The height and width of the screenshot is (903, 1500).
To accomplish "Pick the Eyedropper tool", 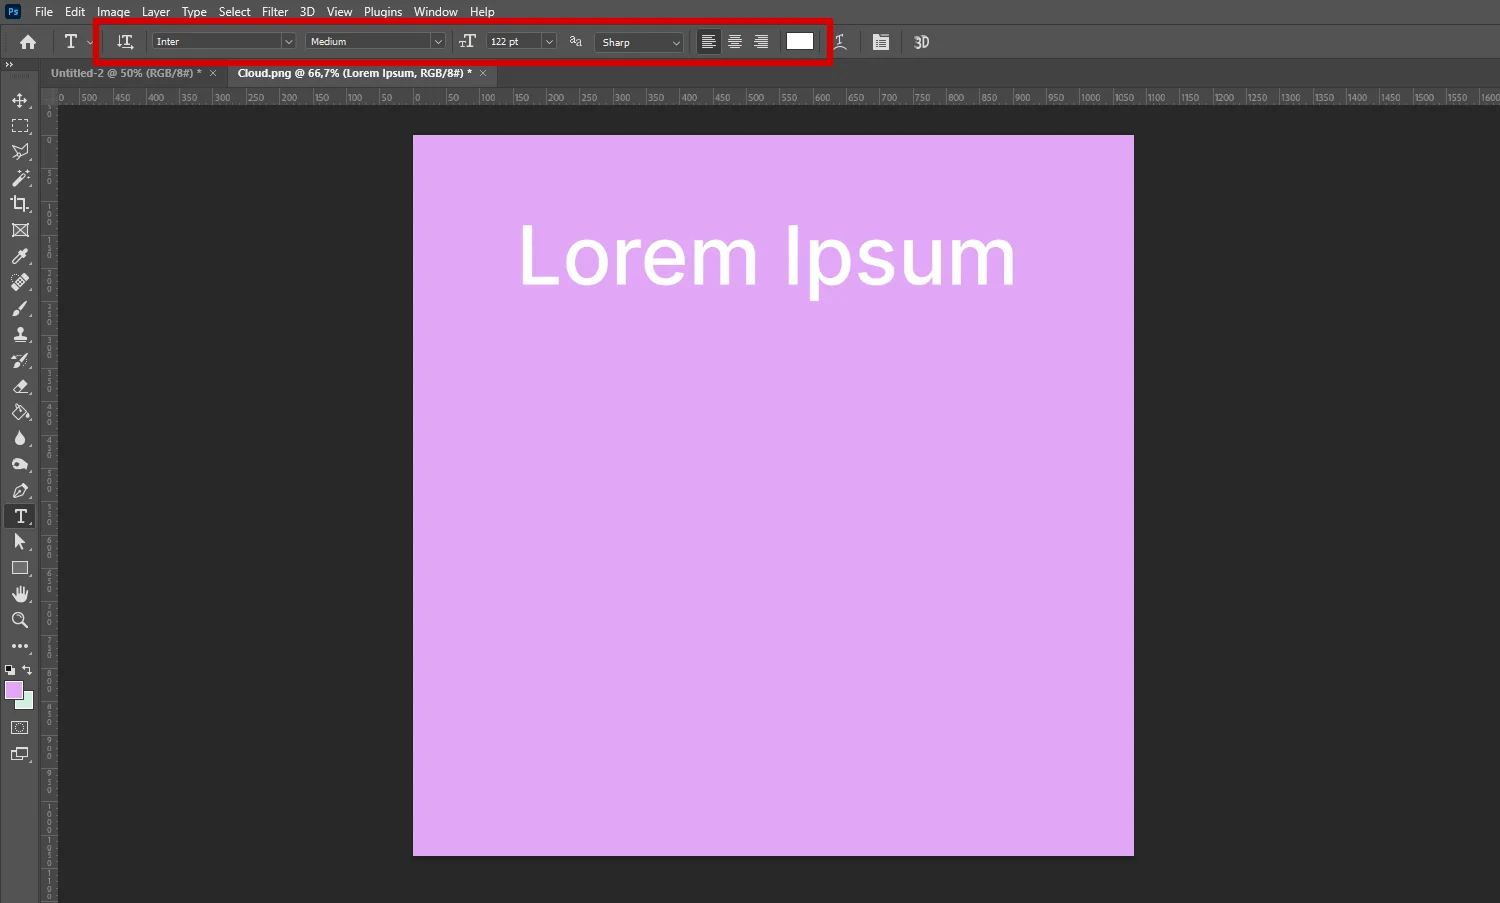I will 20,257.
